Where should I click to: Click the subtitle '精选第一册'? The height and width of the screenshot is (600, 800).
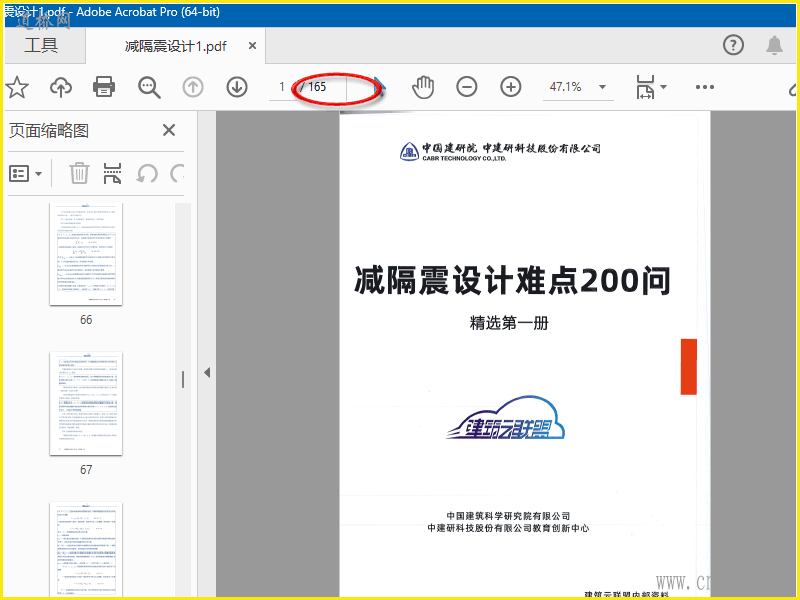click(509, 323)
